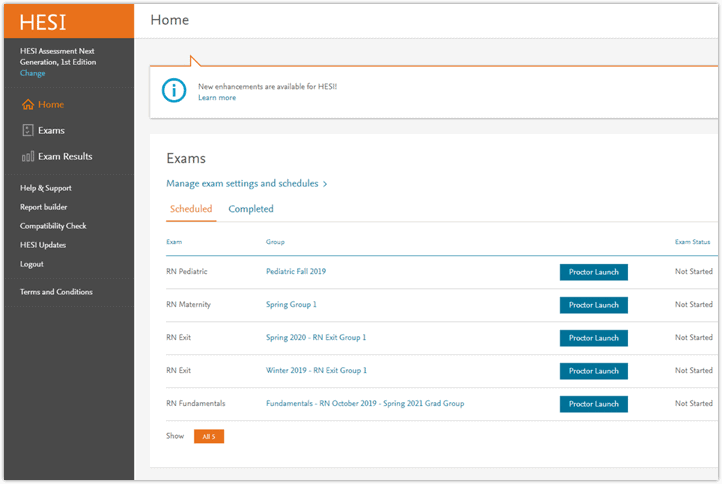Open Compatibility Check in sidebar
The width and height of the screenshot is (722, 484).
click(x=53, y=226)
